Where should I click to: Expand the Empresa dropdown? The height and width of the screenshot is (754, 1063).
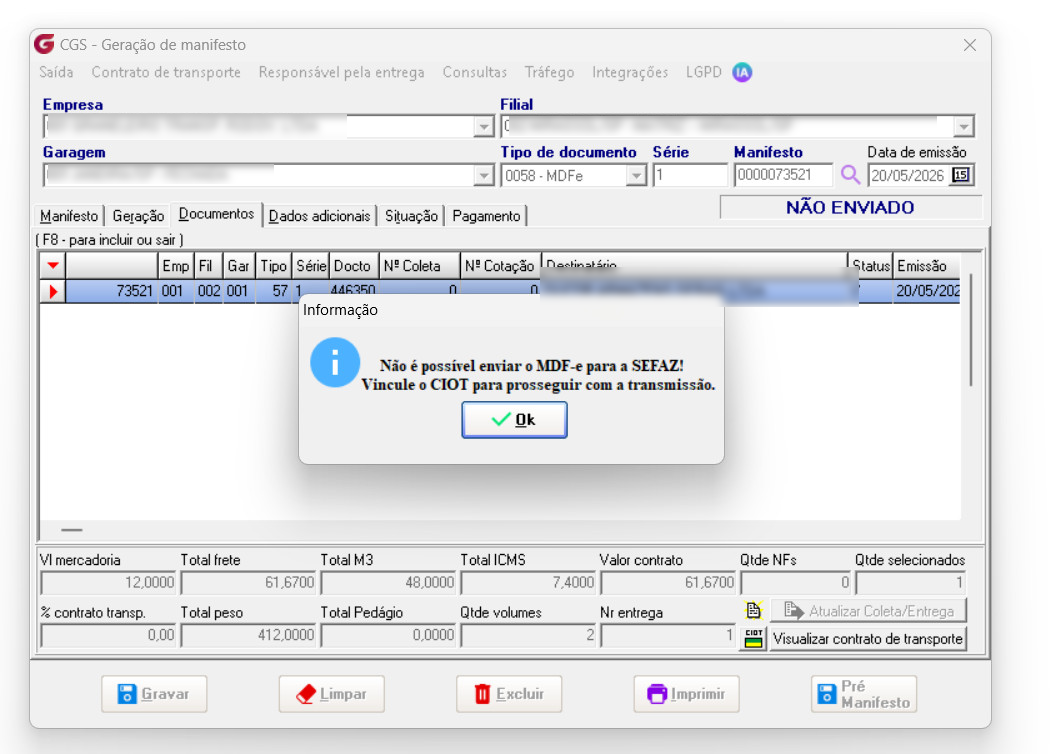(483, 127)
